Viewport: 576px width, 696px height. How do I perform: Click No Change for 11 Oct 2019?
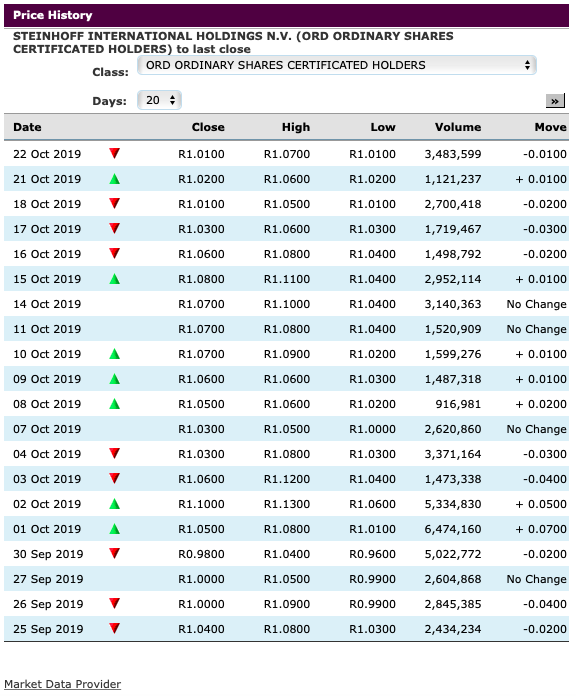pyautogui.click(x=537, y=329)
